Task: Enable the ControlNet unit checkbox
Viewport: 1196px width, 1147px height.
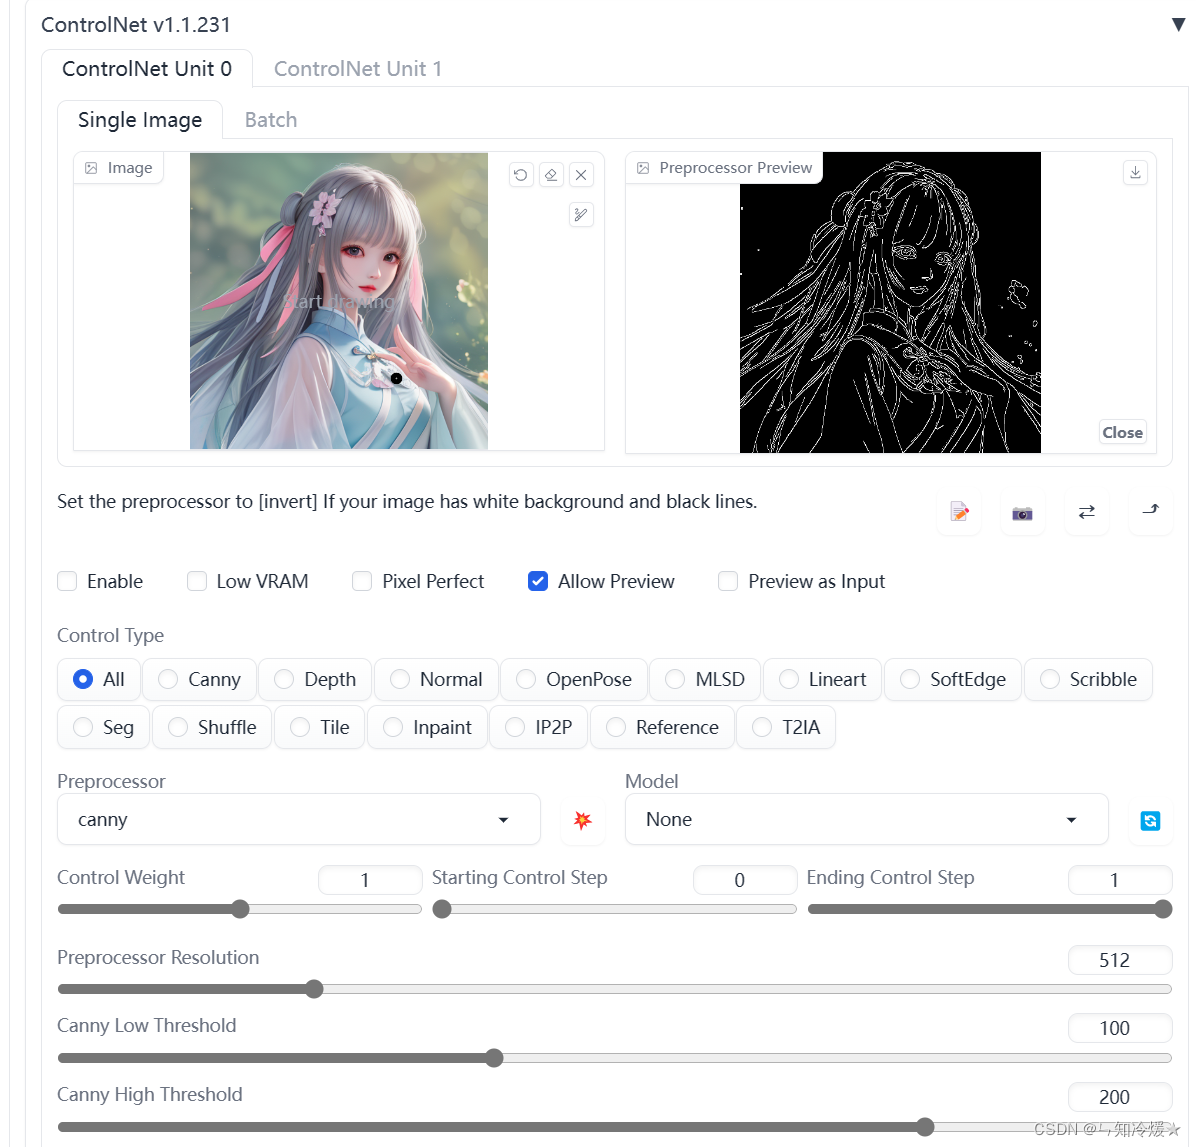Action: pos(67,581)
